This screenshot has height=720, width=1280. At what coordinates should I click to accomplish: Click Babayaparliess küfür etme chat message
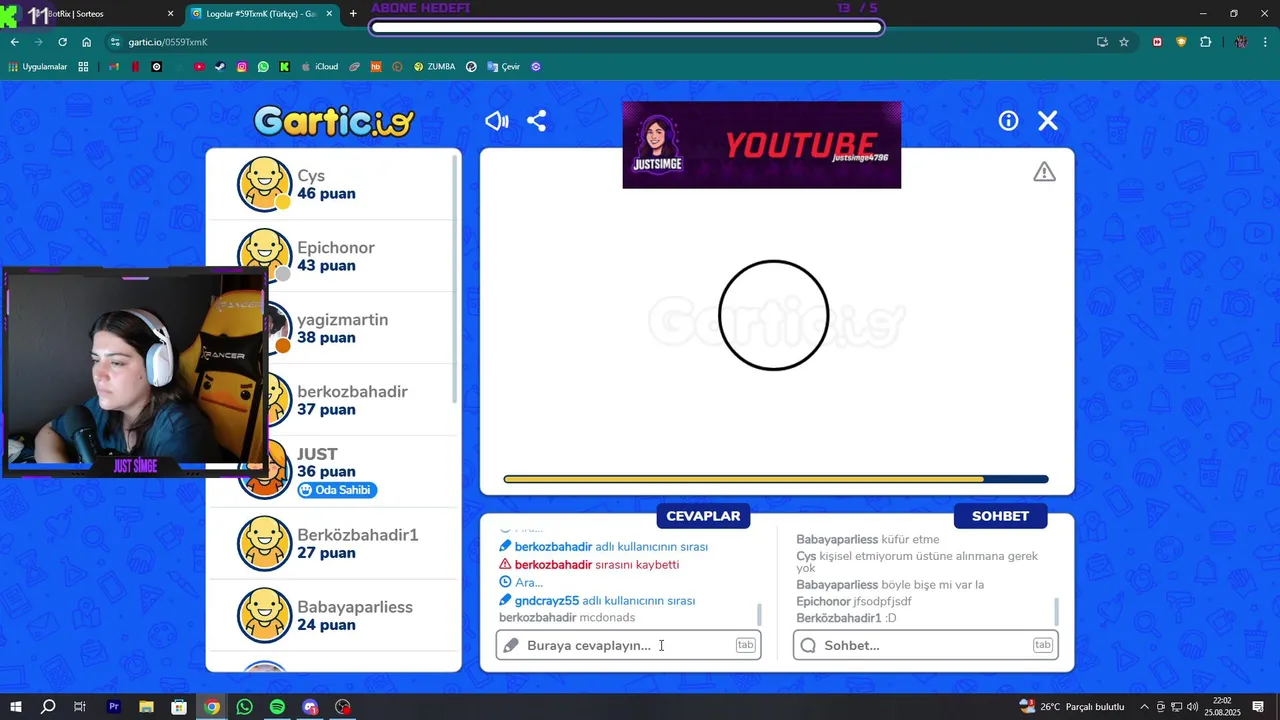[x=867, y=540]
